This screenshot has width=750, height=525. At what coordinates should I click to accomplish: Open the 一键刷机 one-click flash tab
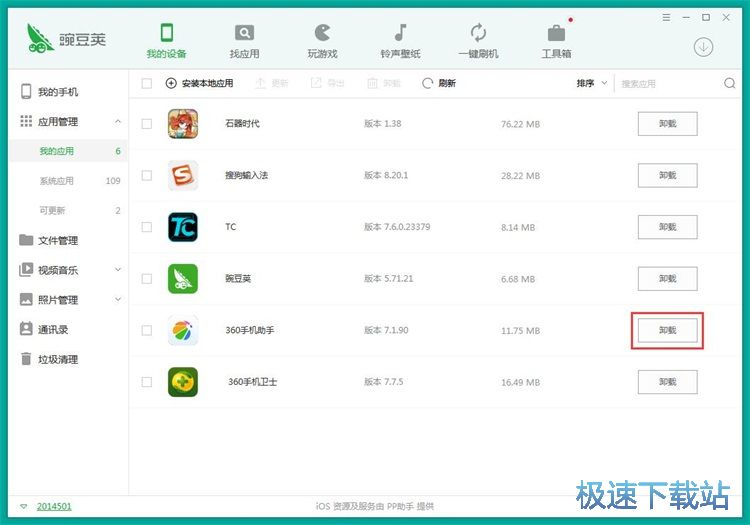point(478,41)
